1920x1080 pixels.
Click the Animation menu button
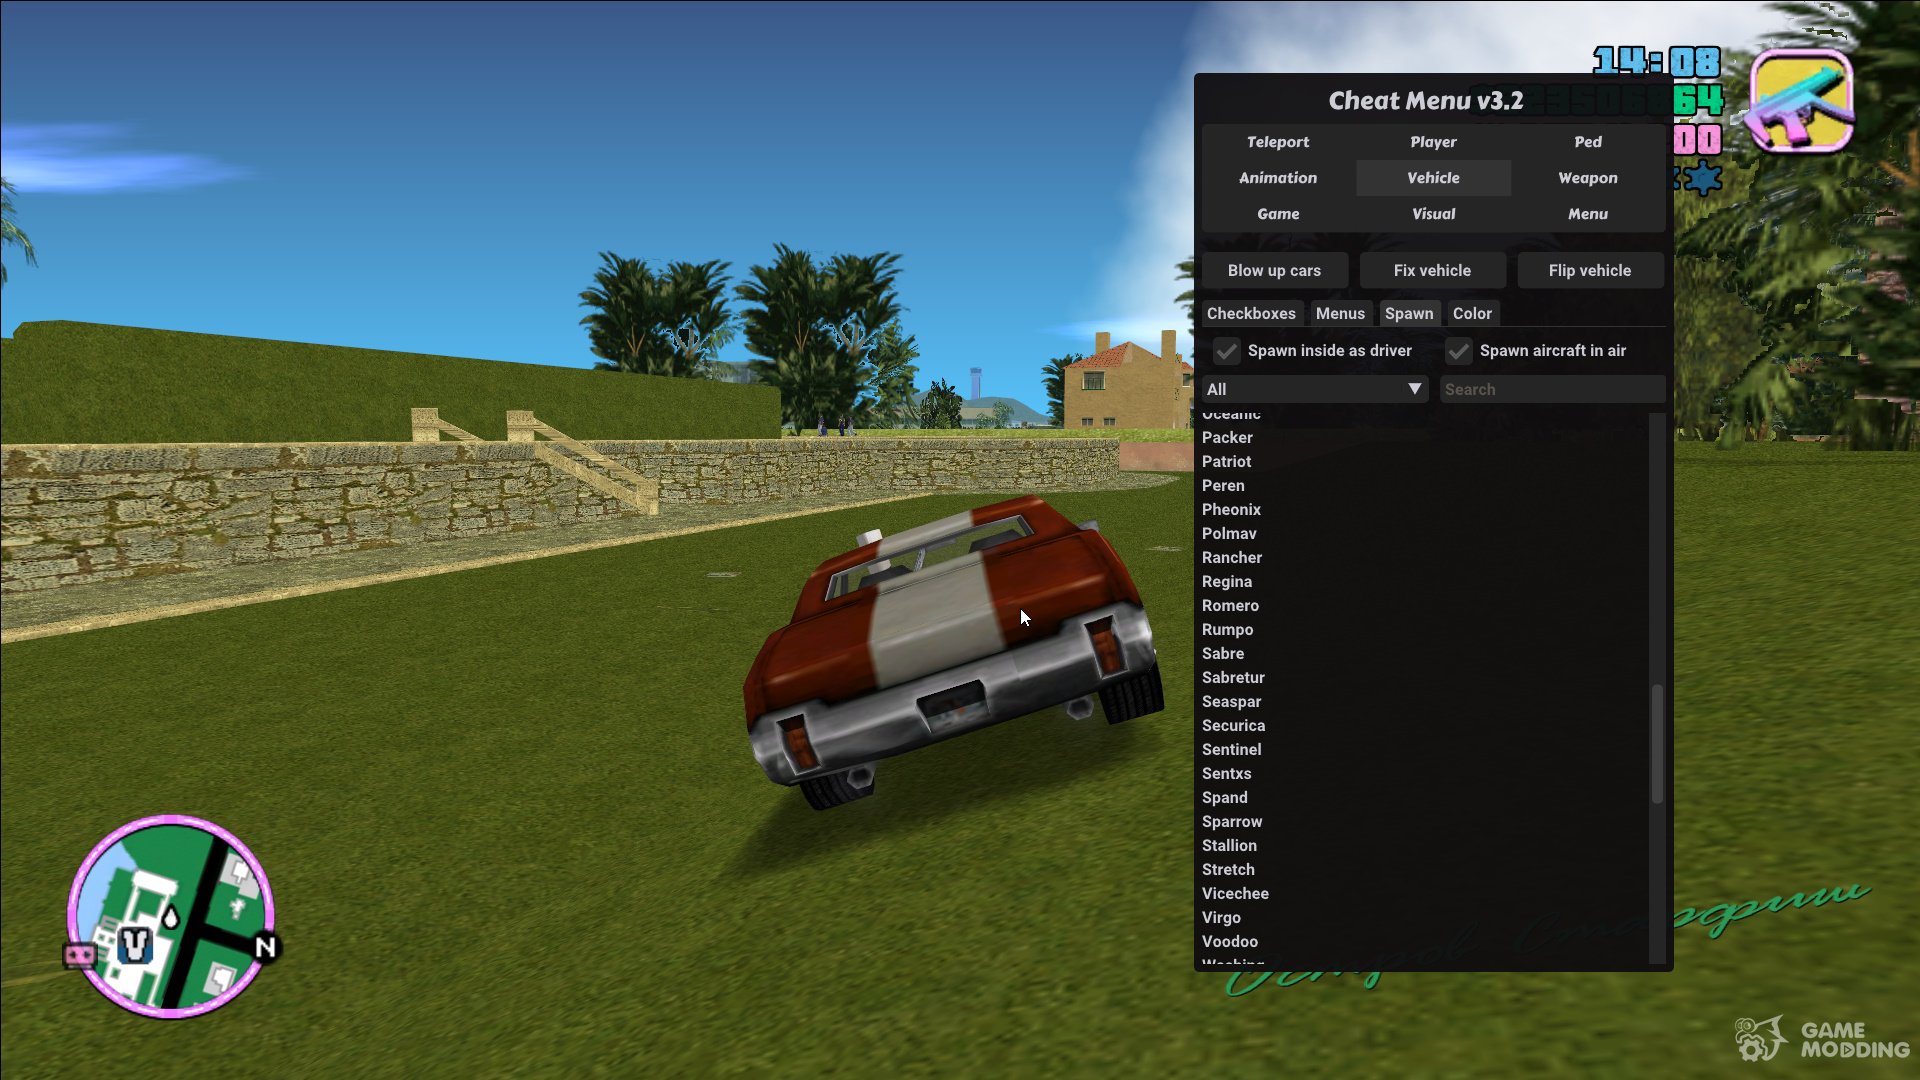coord(1276,177)
